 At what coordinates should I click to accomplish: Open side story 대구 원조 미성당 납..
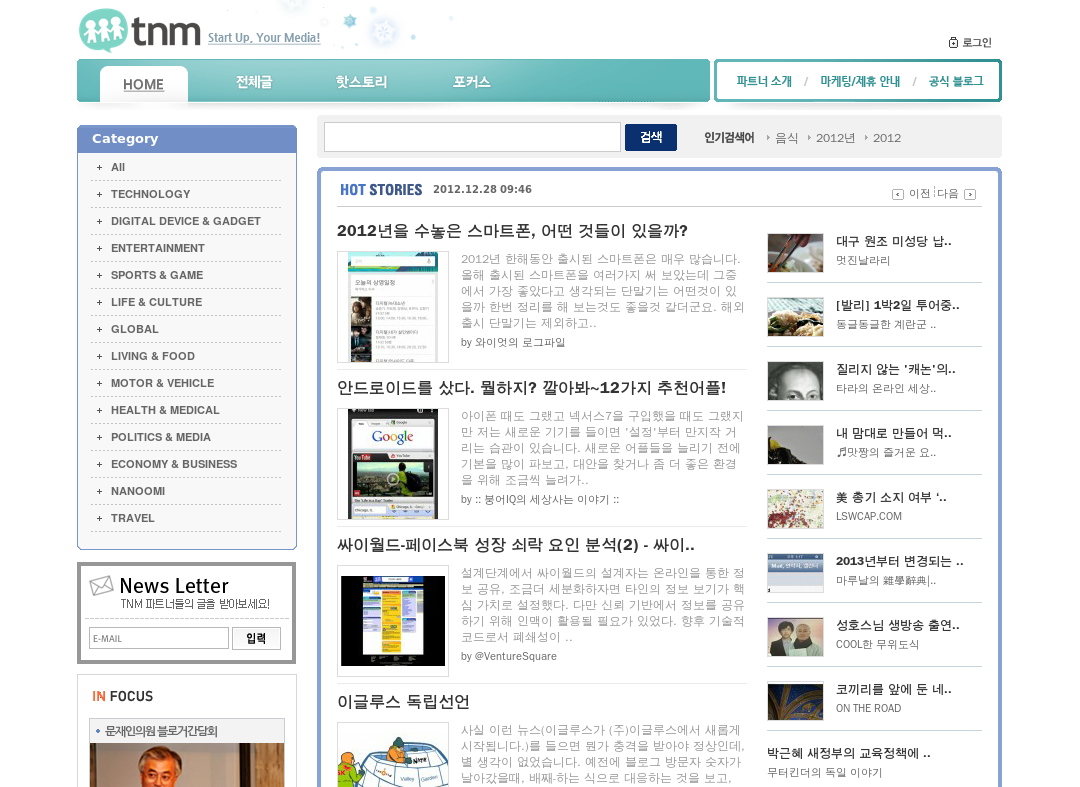click(893, 241)
